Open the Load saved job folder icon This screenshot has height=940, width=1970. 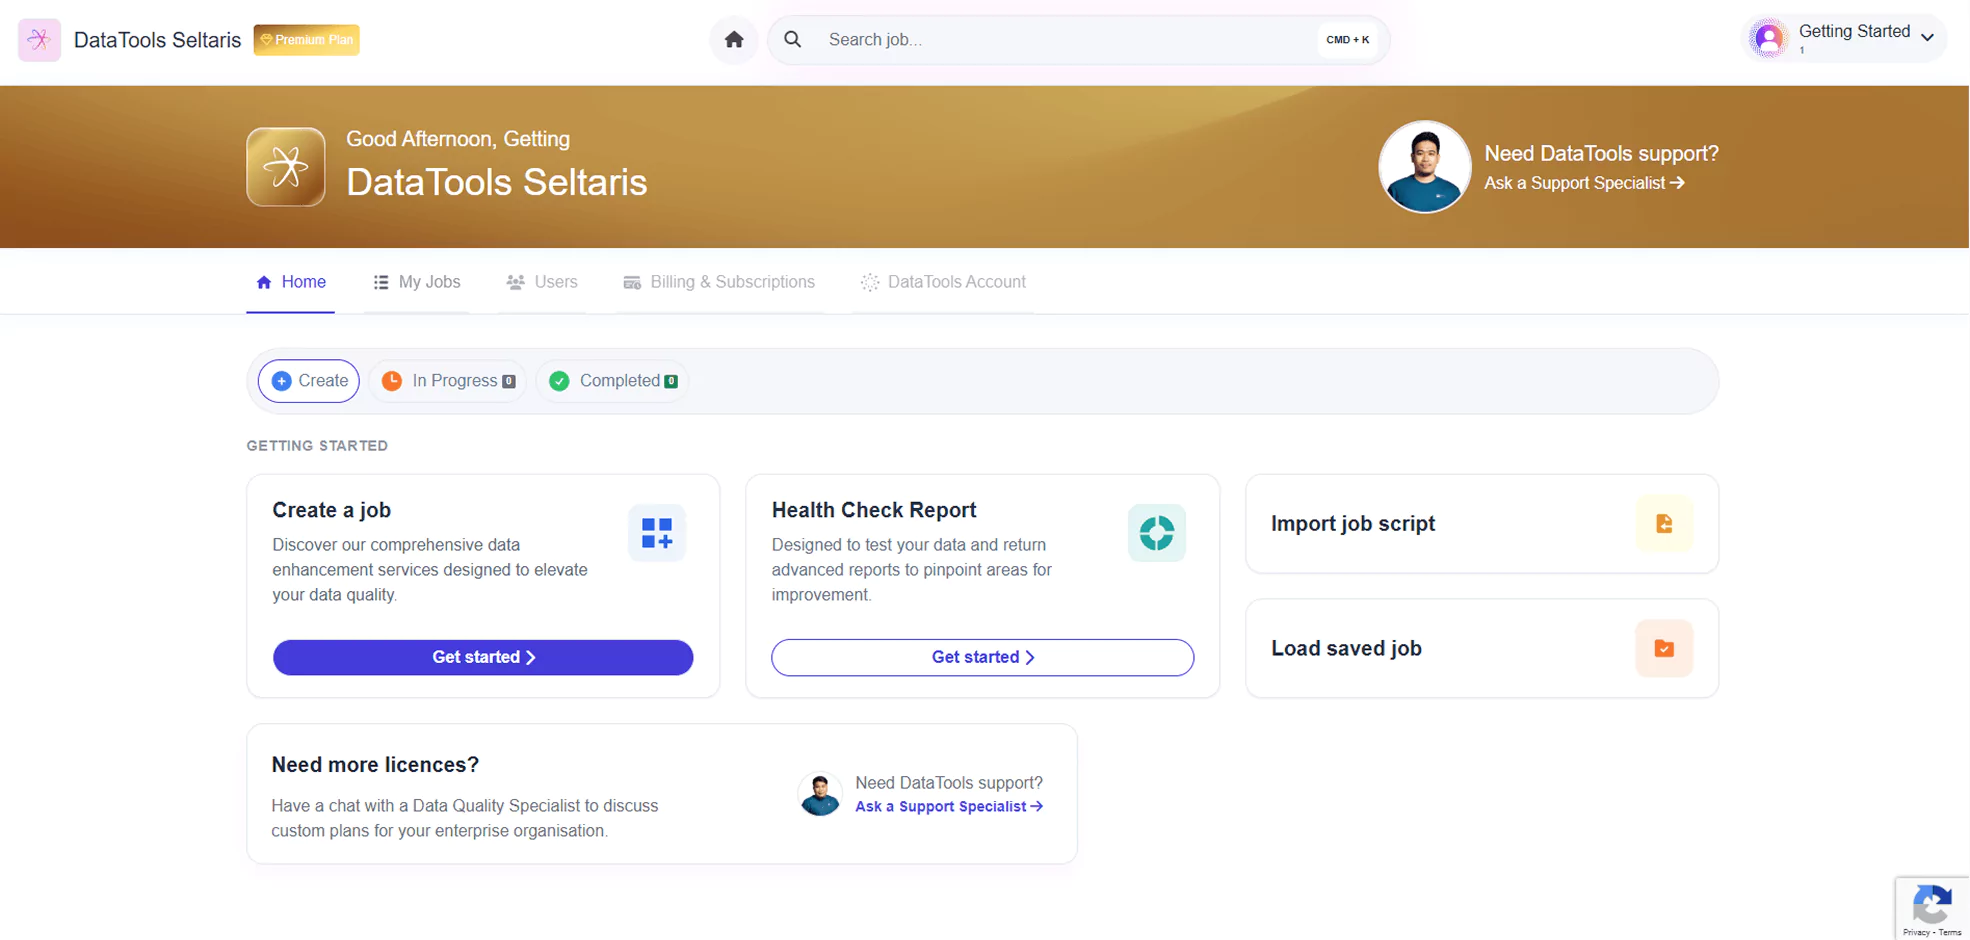(1663, 649)
